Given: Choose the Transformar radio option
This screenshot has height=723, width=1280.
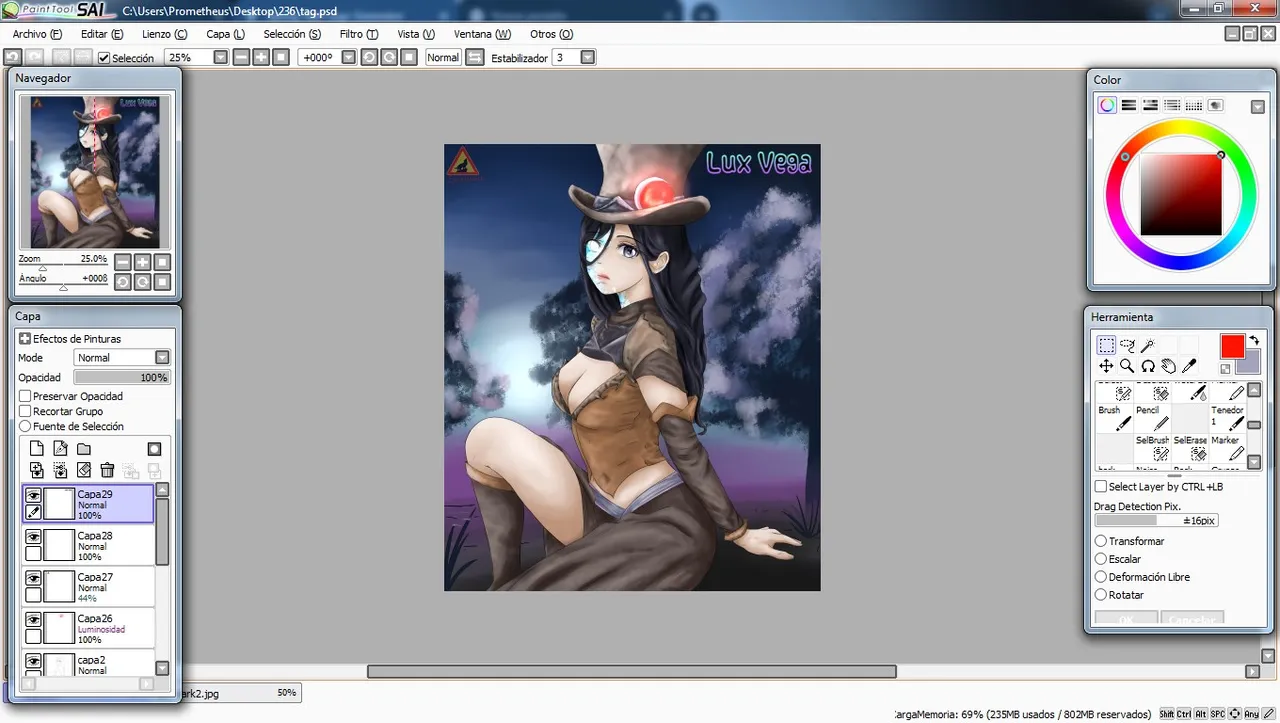Looking at the screenshot, I should [1101, 541].
